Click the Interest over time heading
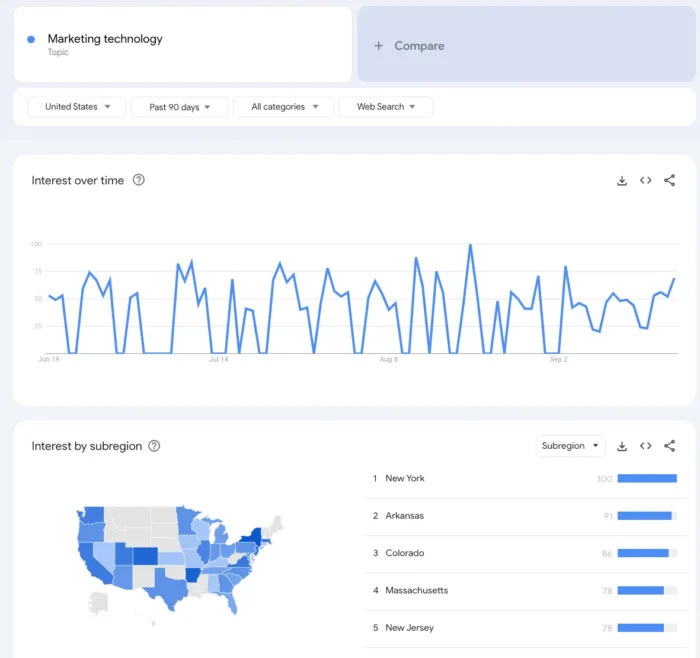 (78, 180)
